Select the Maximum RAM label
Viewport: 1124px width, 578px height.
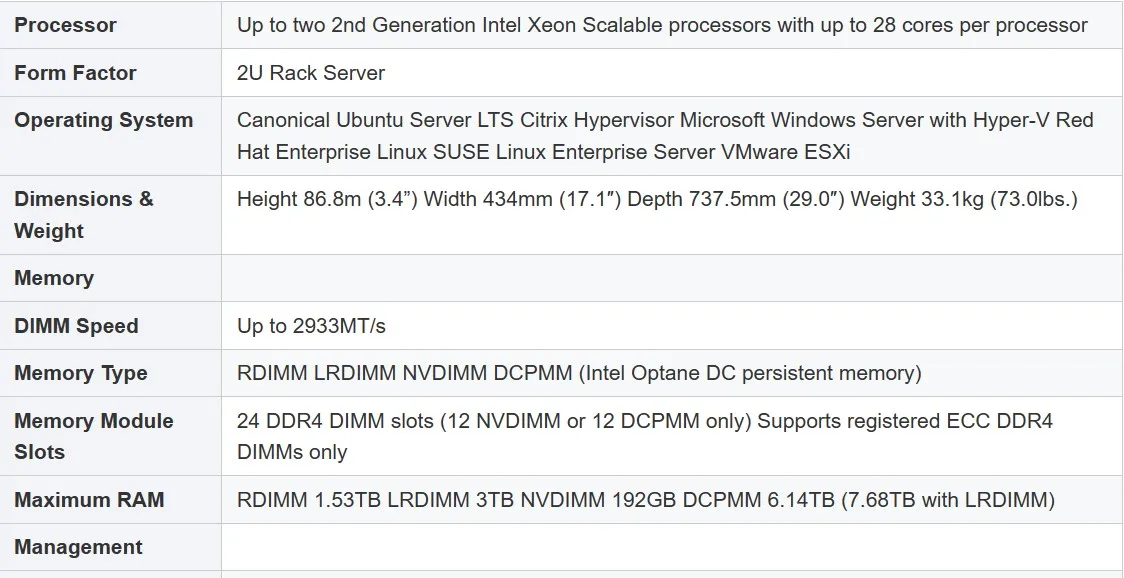pyautogui.click(x=89, y=500)
